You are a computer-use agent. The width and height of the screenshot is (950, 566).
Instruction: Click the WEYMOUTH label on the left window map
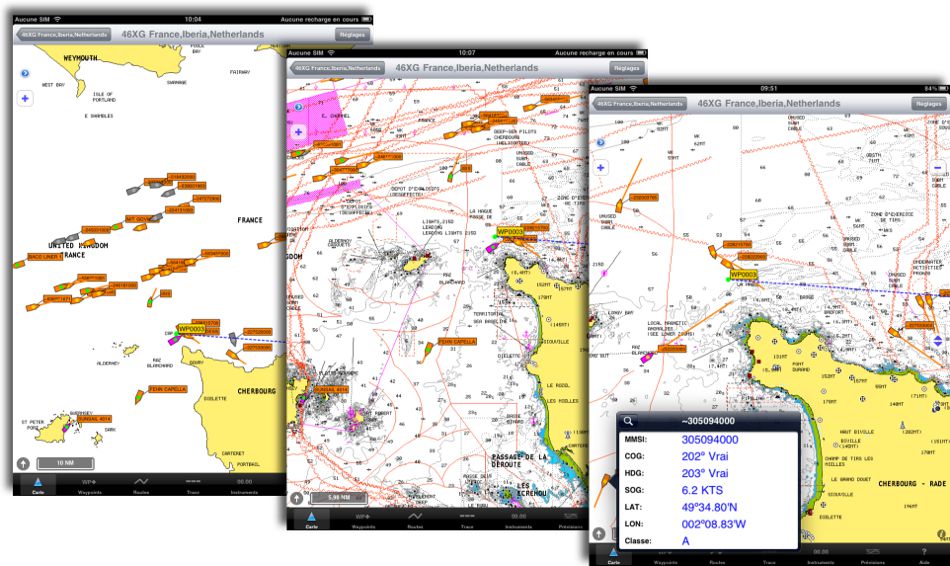[x=80, y=58]
